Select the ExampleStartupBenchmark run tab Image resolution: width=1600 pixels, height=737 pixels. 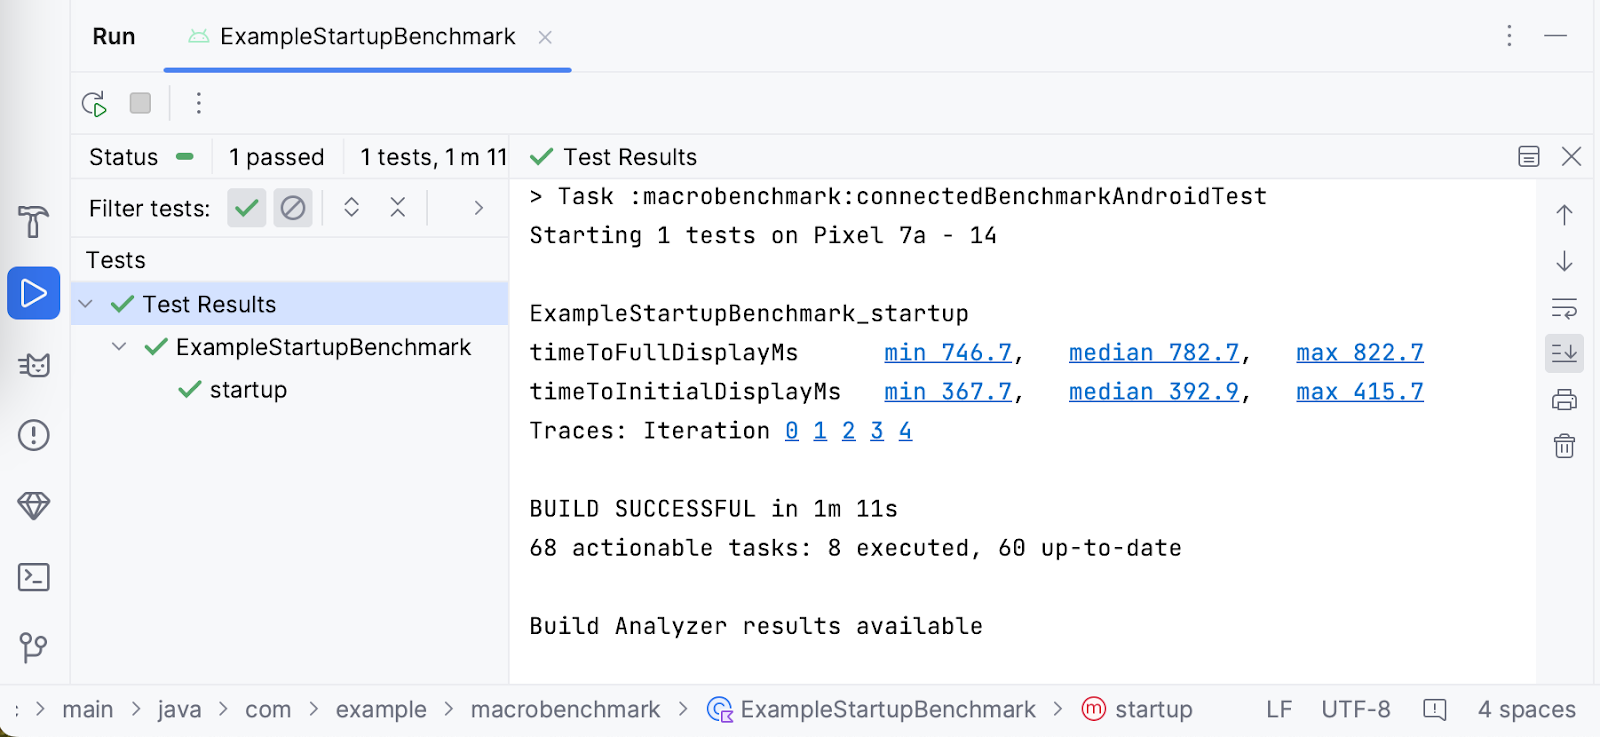click(367, 37)
